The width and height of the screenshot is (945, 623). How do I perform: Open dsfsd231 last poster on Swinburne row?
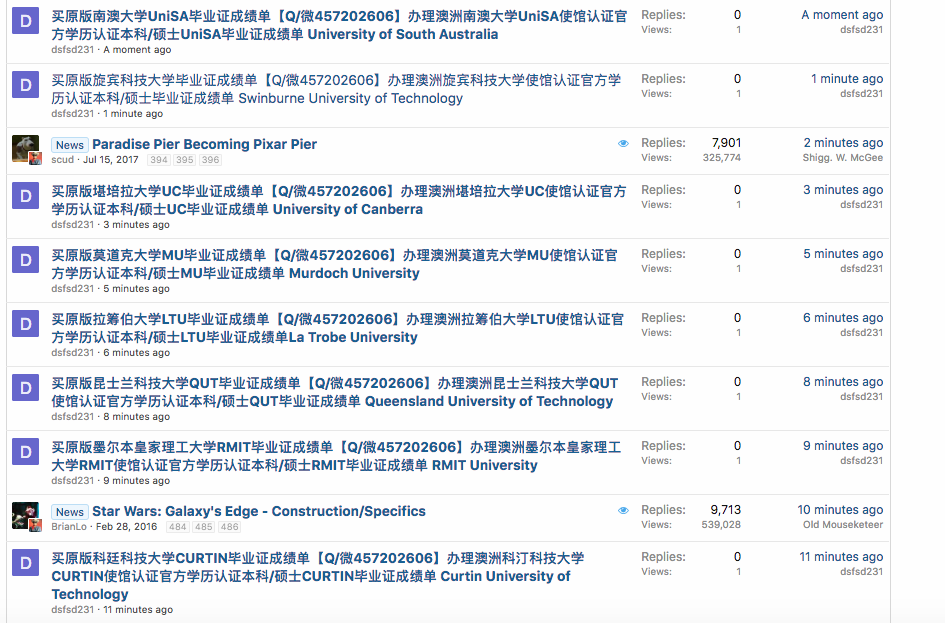[x=862, y=94]
